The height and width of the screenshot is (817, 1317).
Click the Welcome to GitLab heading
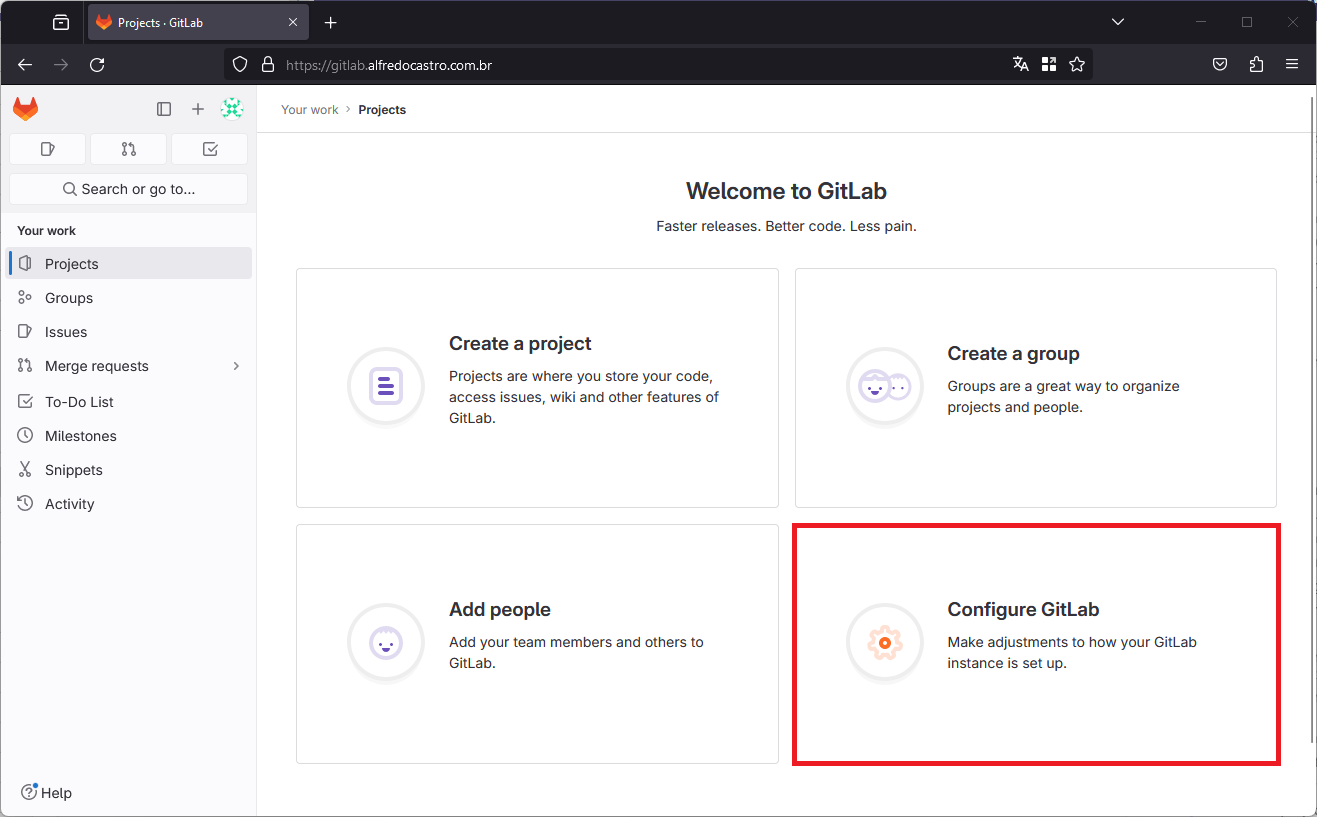coord(786,191)
